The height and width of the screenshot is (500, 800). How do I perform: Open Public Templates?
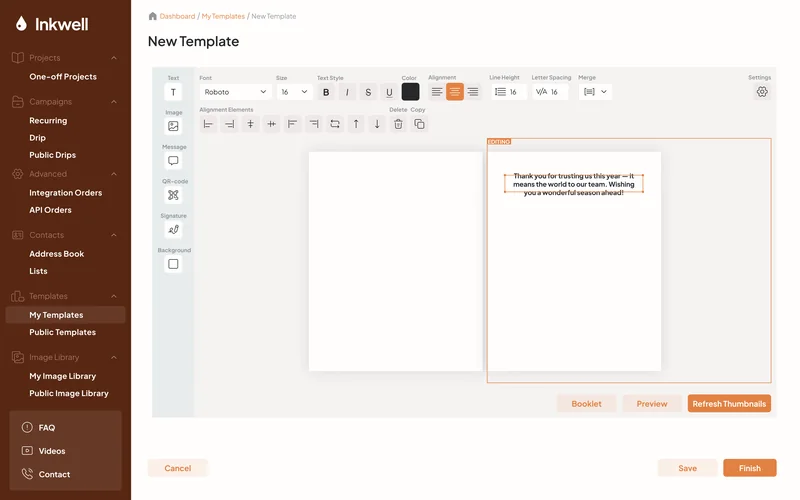click(x=62, y=332)
